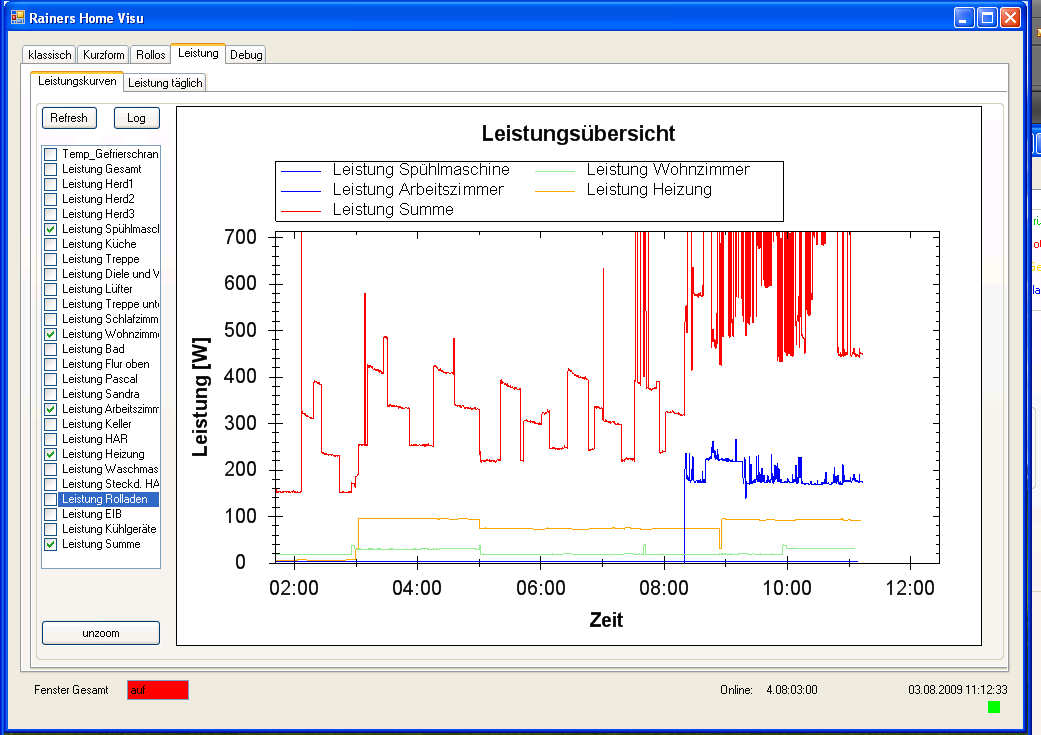Image resolution: width=1041 pixels, height=735 pixels.
Task: Uncheck the Leistung Arbeitszimmer checkbox
Action: click(x=50, y=409)
